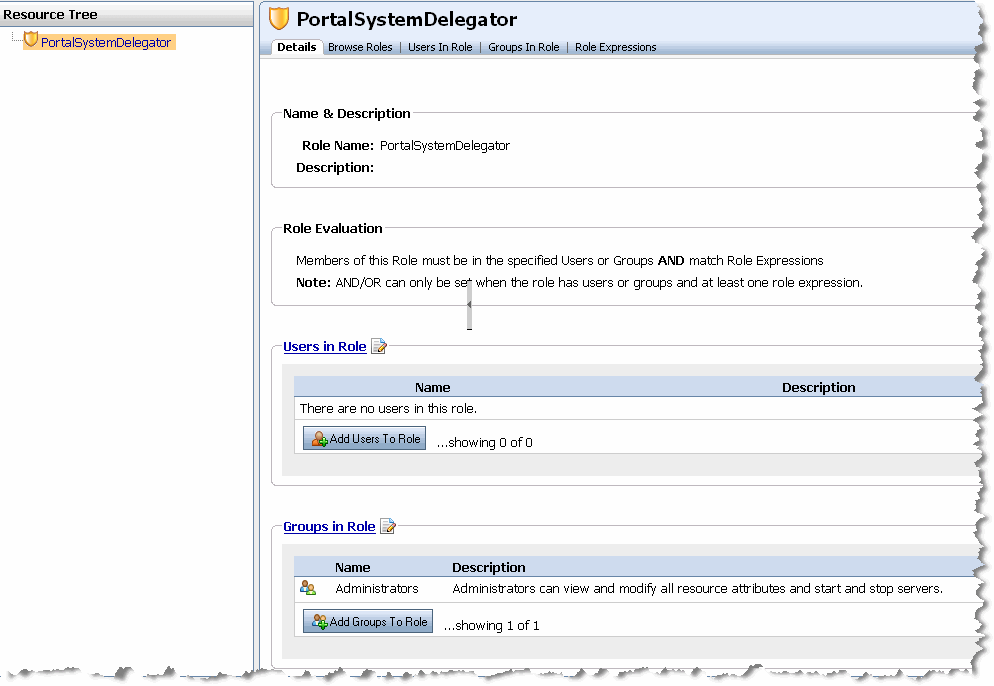Click the Add Groups To Role button
The height and width of the screenshot is (686, 994).
point(367,621)
